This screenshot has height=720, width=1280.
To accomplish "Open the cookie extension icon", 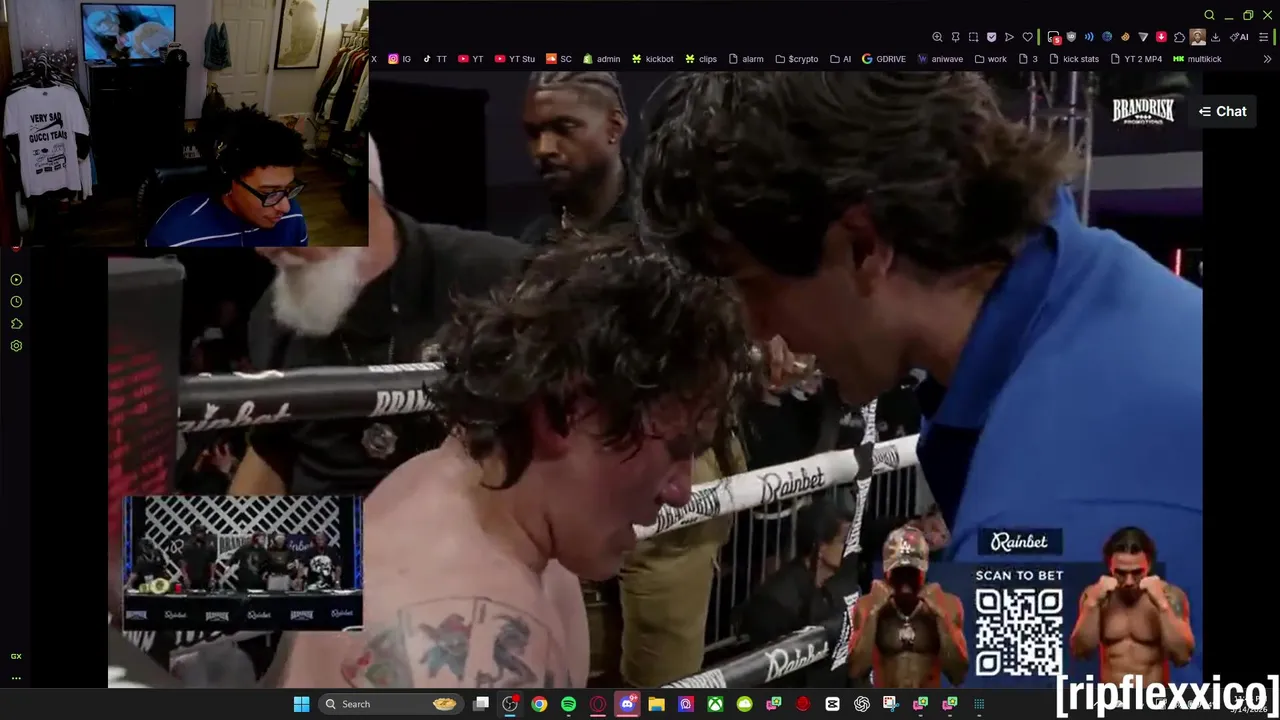I will click(1125, 37).
